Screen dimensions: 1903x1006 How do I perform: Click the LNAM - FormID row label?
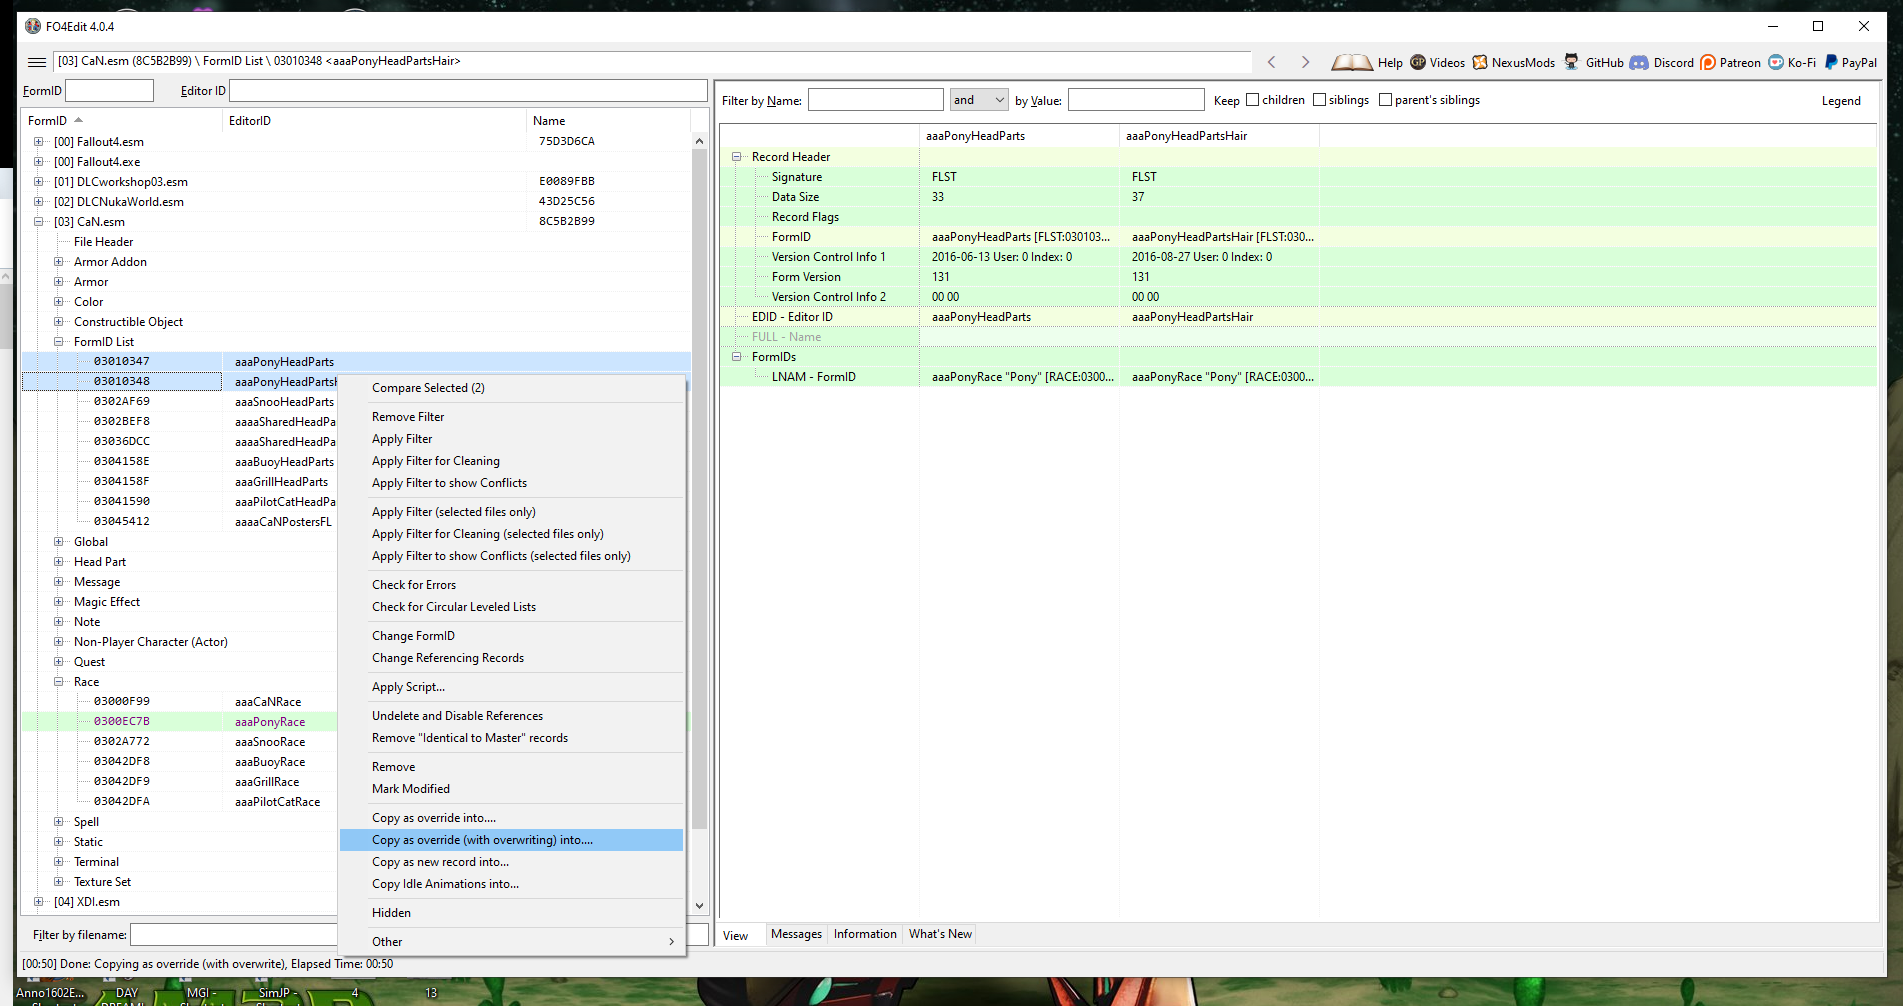[813, 377]
